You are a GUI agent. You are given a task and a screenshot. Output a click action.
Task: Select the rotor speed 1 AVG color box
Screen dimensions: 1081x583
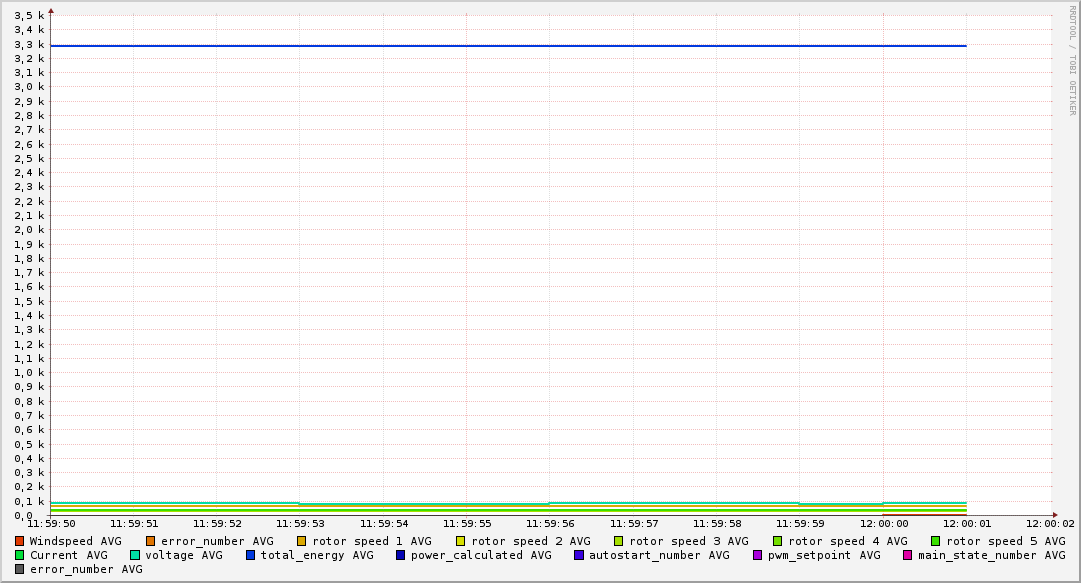[302, 541]
